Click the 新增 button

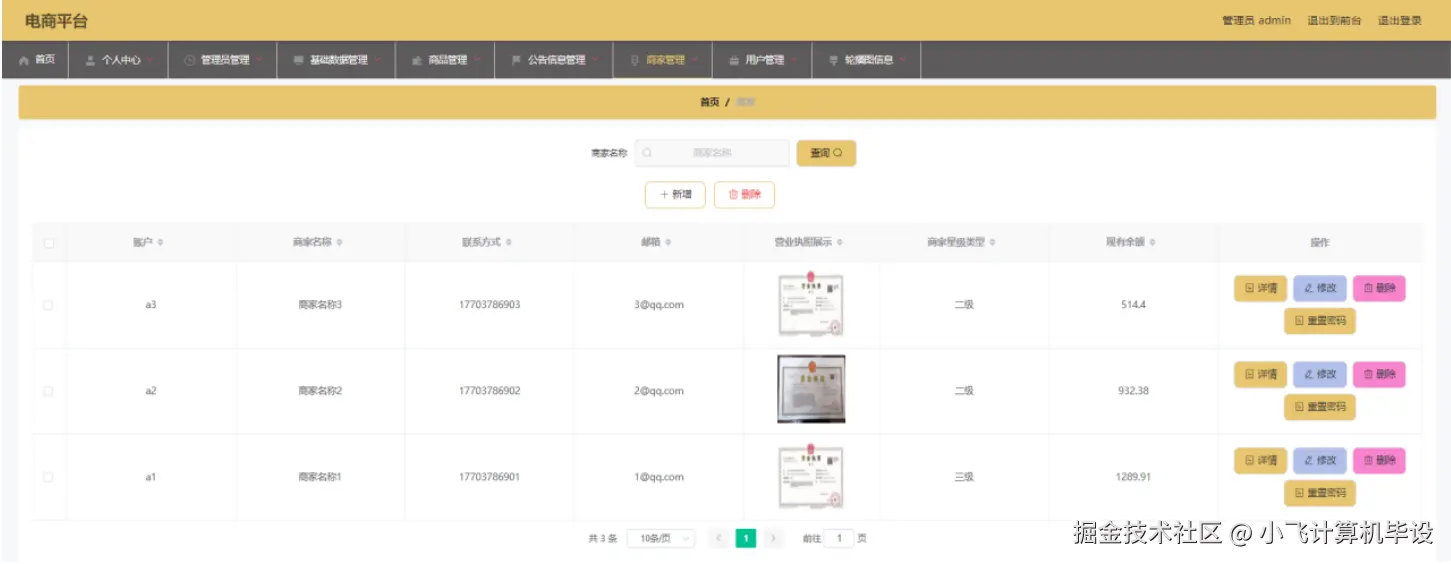tap(675, 195)
